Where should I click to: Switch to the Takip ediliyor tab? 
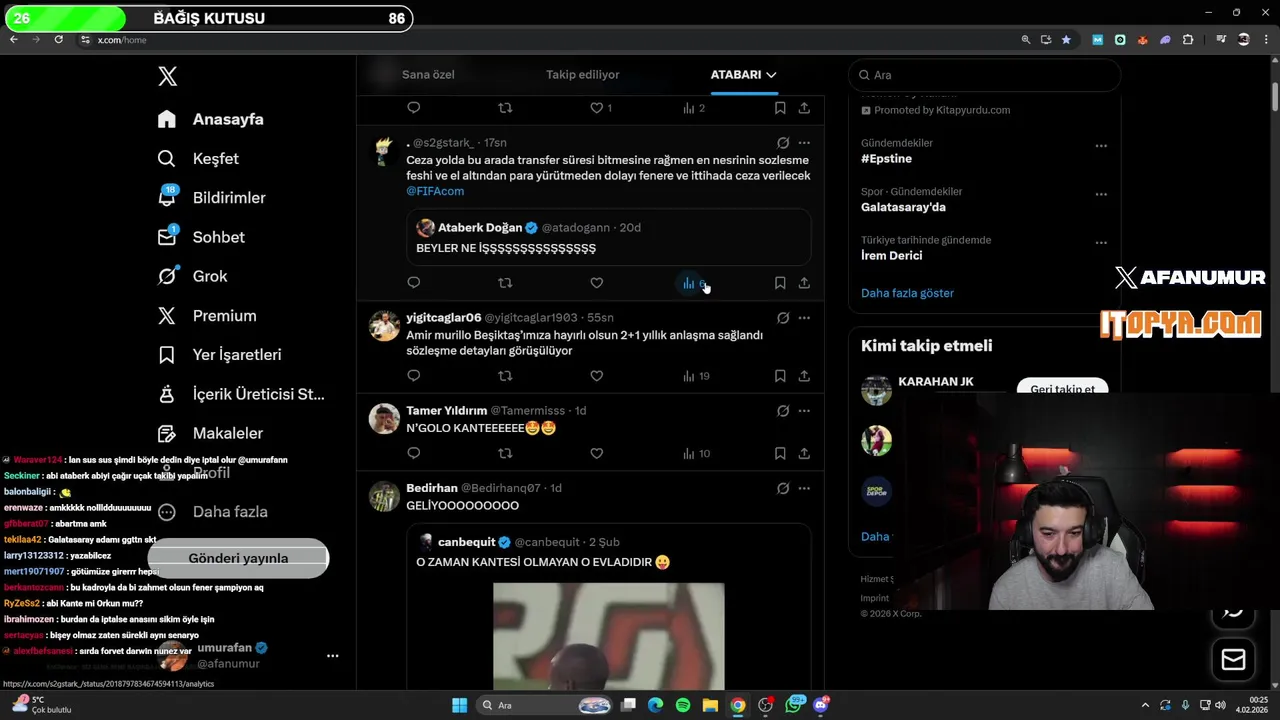coord(582,75)
